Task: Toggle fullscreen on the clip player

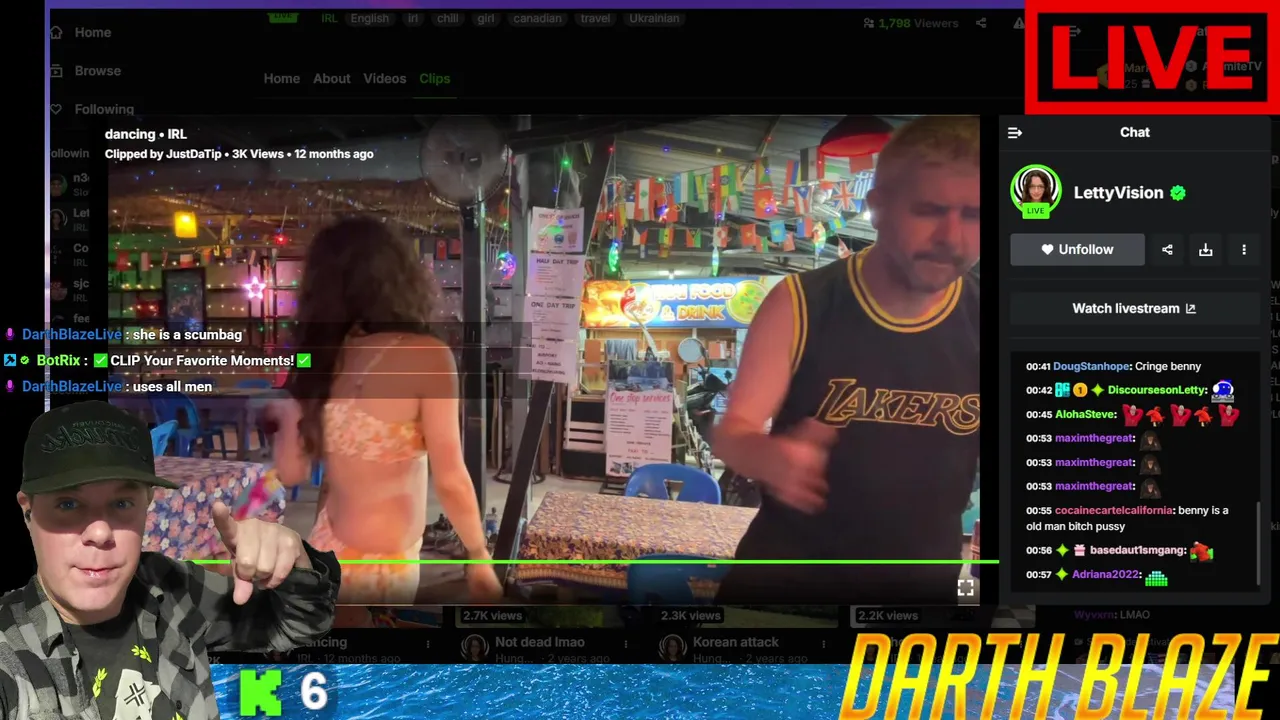Action: tap(965, 588)
